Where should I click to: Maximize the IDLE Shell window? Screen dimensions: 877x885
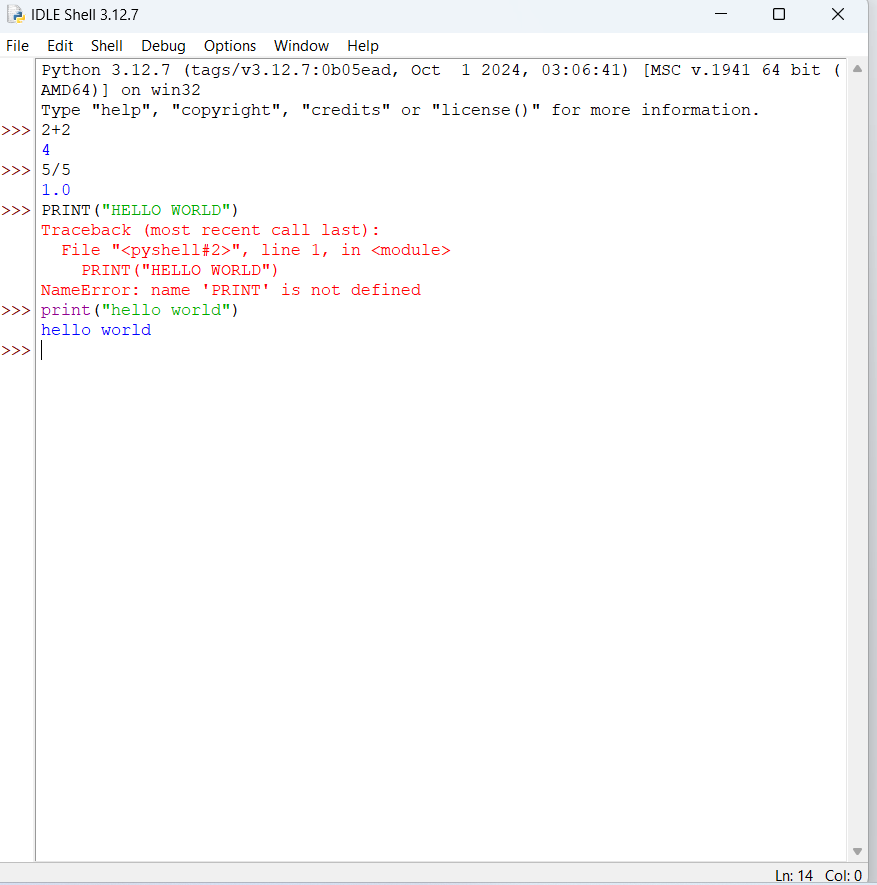(x=779, y=14)
